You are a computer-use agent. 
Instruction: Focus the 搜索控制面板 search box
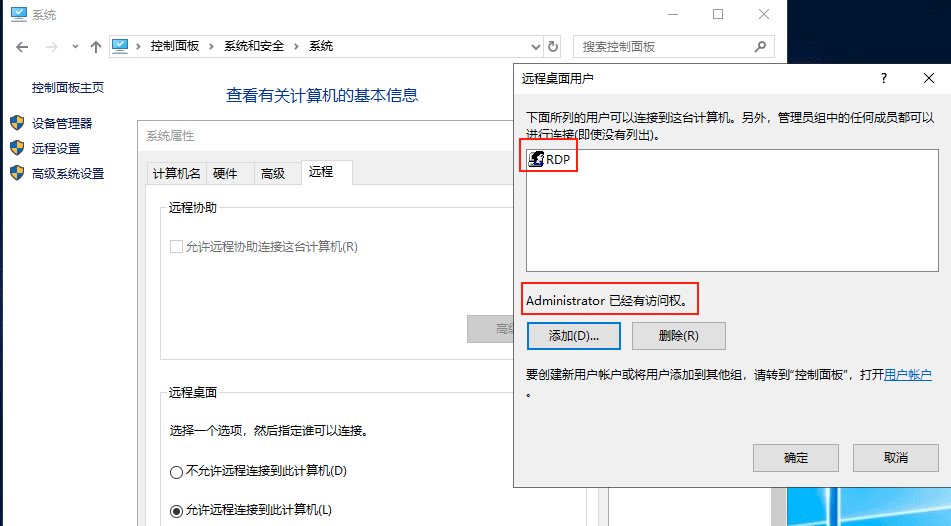point(673,47)
